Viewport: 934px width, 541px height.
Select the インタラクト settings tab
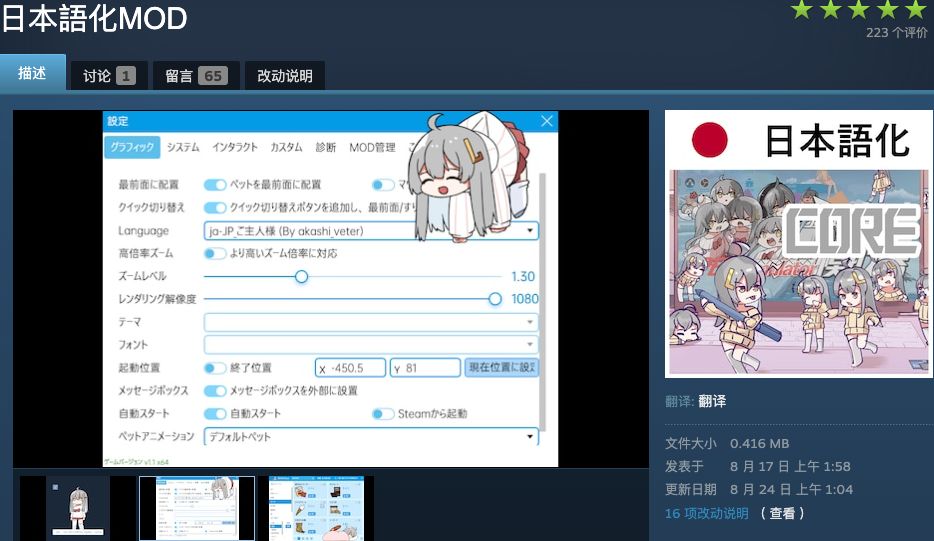pos(235,147)
